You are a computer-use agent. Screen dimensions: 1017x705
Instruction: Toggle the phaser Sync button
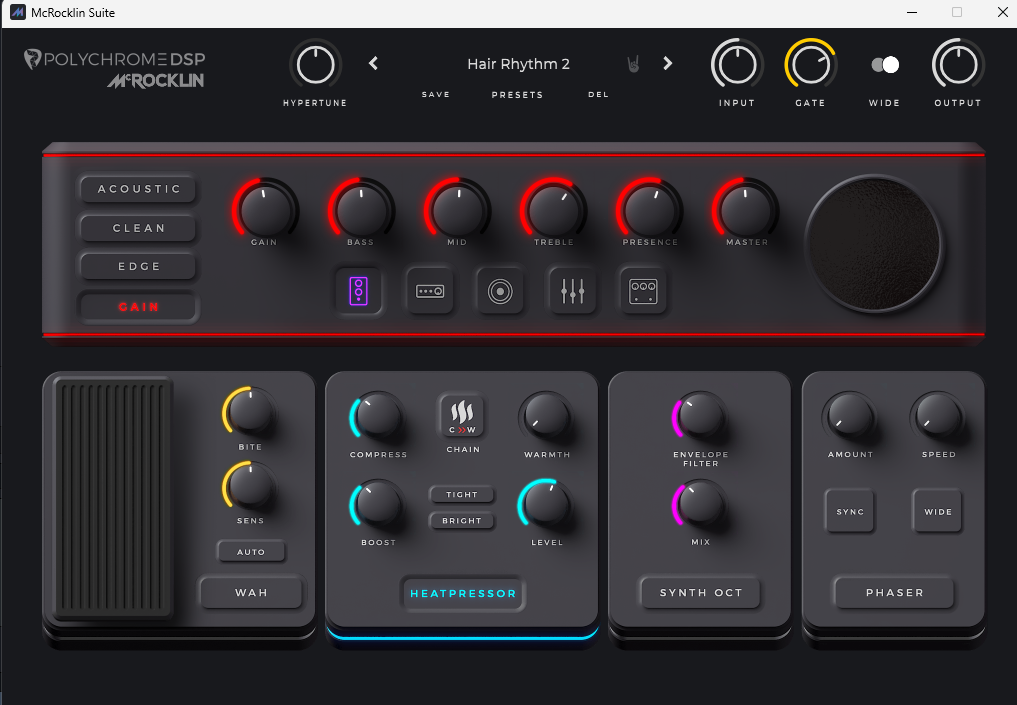850,512
